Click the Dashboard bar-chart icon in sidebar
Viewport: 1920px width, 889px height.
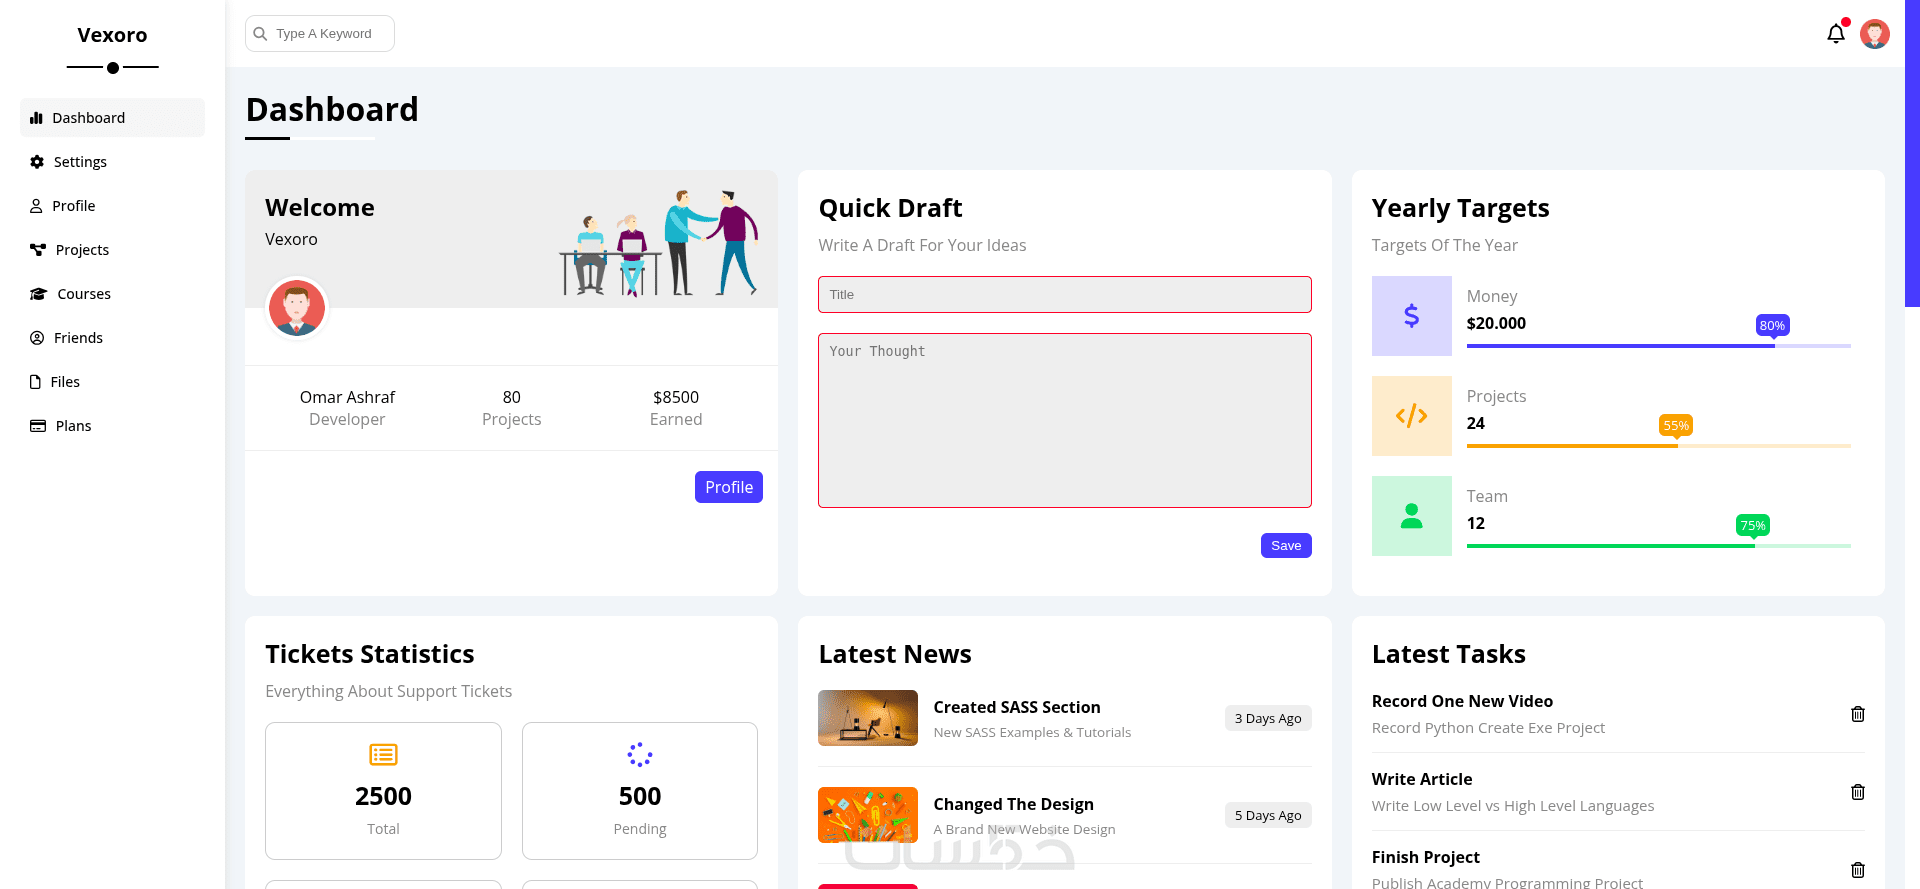tap(37, 118)
